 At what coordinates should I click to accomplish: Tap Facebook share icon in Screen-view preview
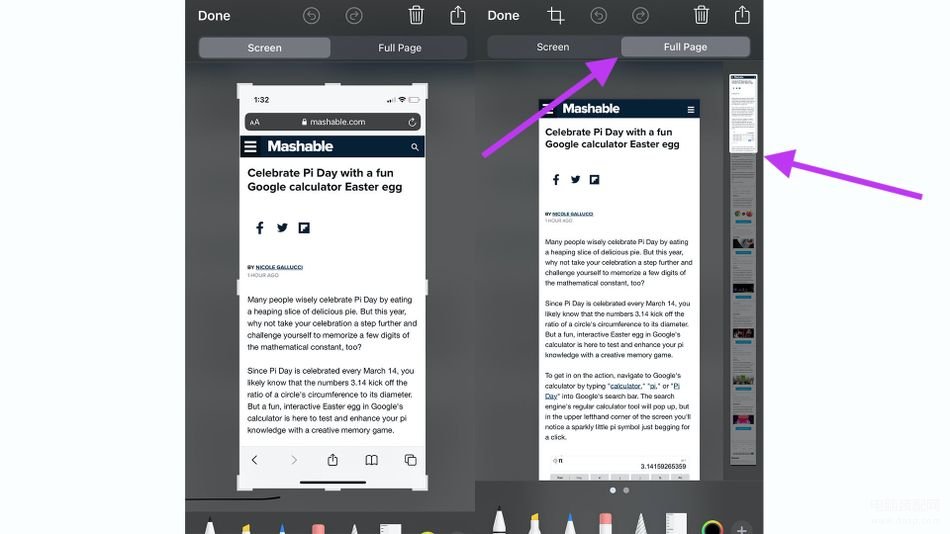point(259,228)
